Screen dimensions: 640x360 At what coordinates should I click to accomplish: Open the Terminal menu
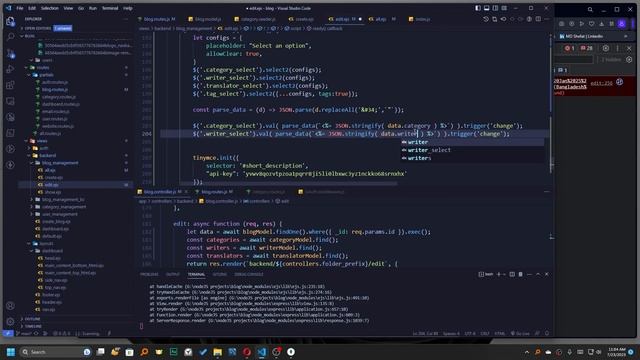110,8
